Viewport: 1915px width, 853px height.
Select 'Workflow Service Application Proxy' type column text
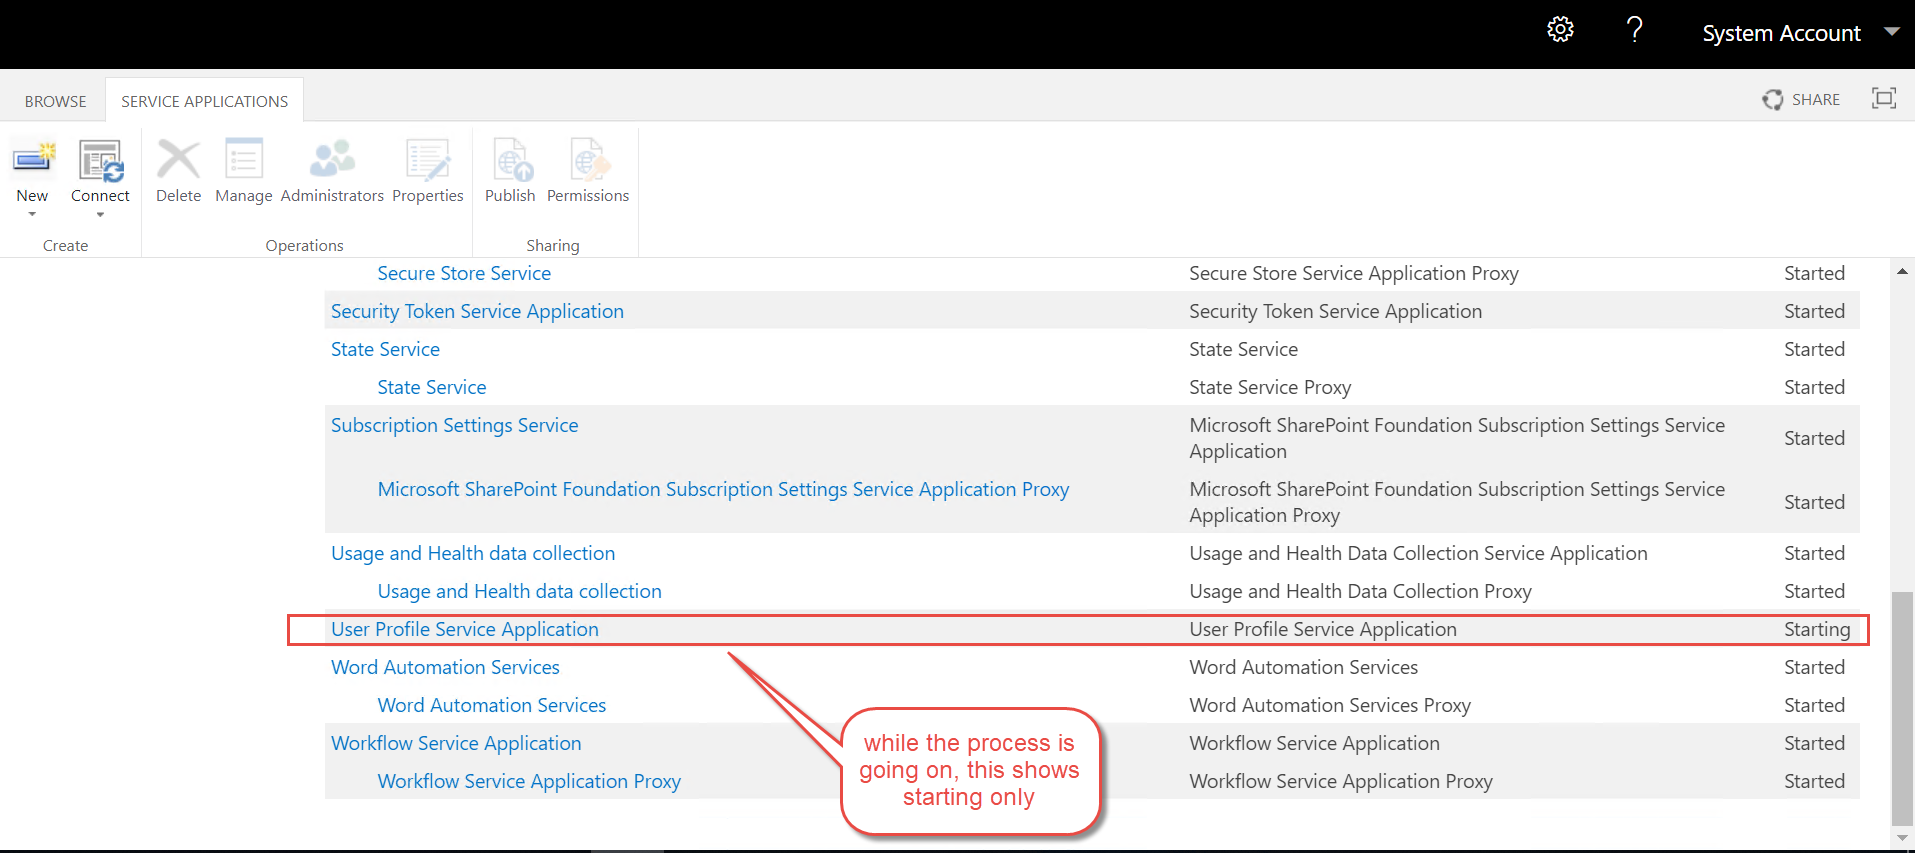pyautogui.click(x=1341, y=781)
